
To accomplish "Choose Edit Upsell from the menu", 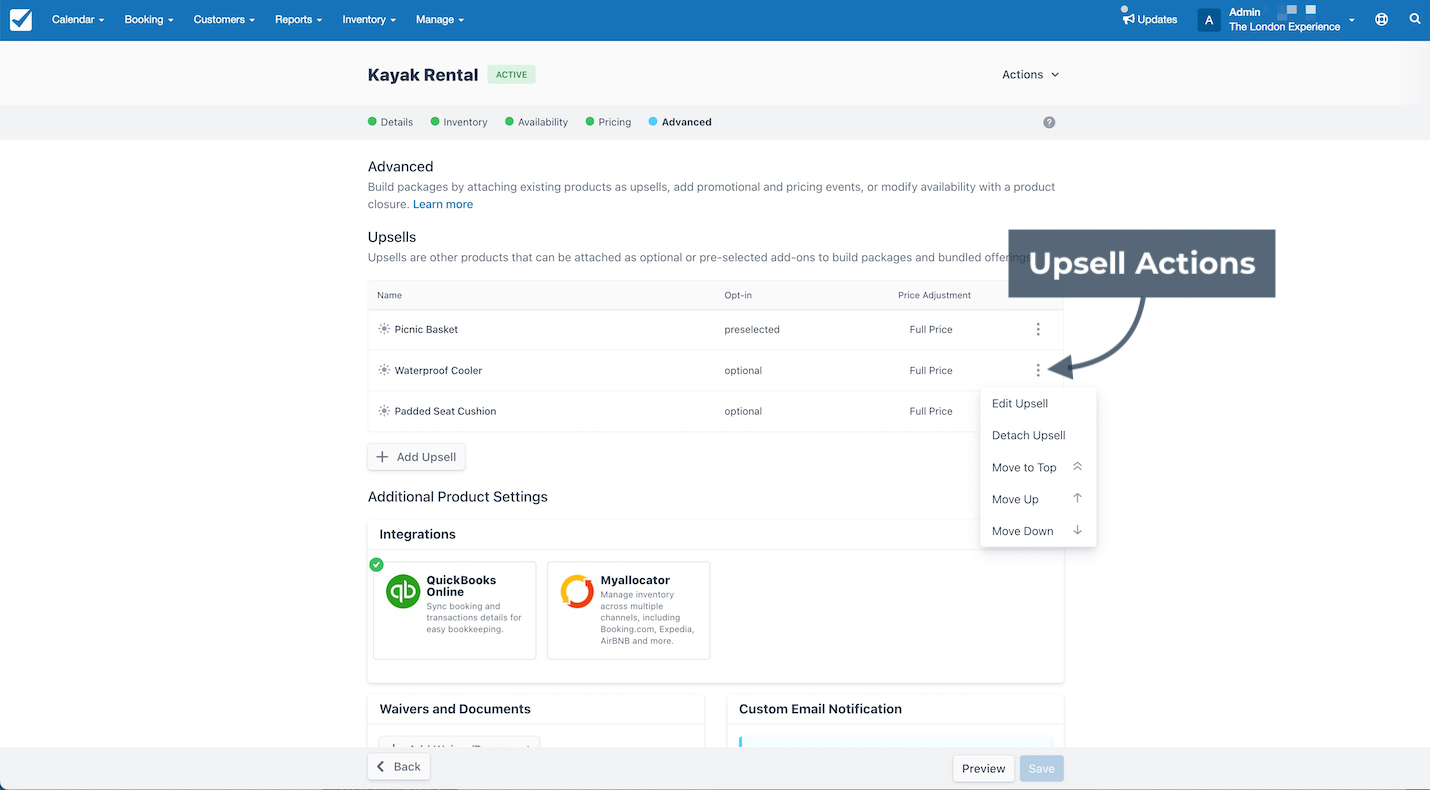I will click(1038, 404).
